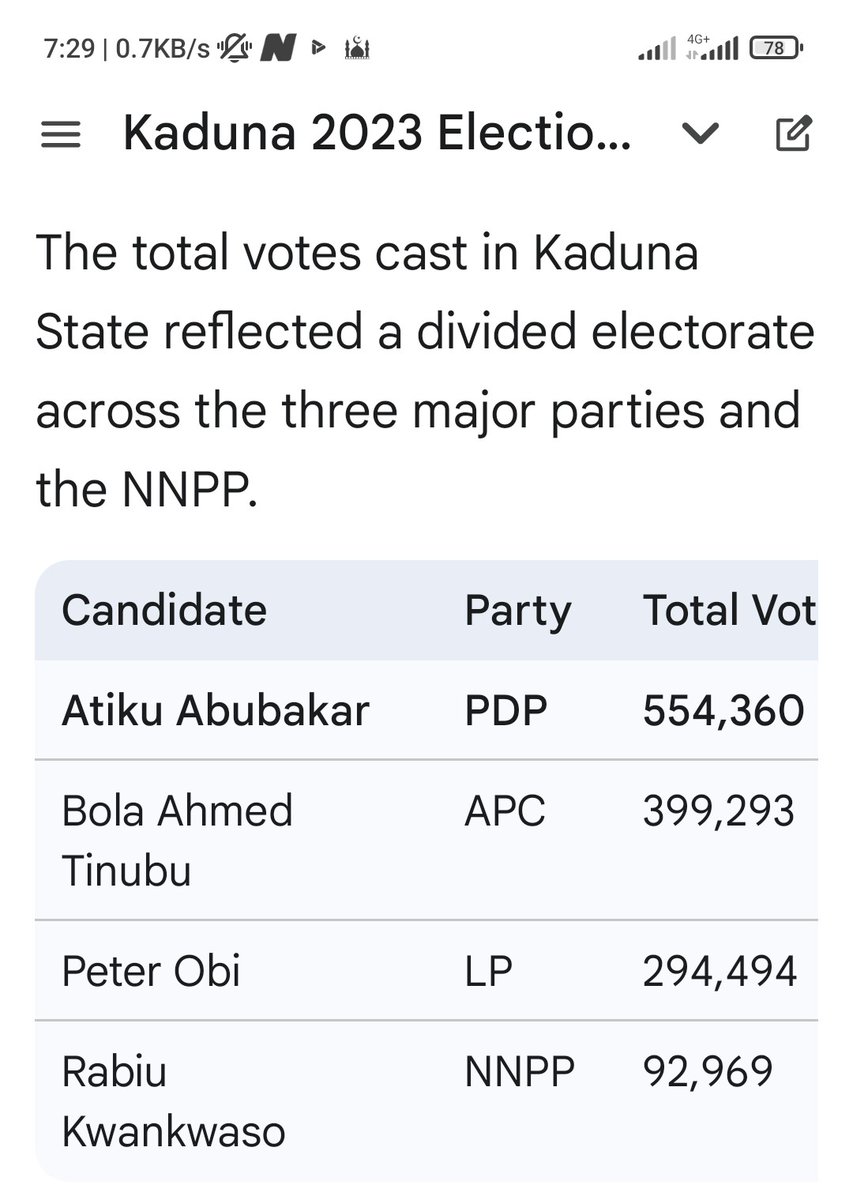
Task: Tap the new chat edit icon
Action: pos(793,134)
